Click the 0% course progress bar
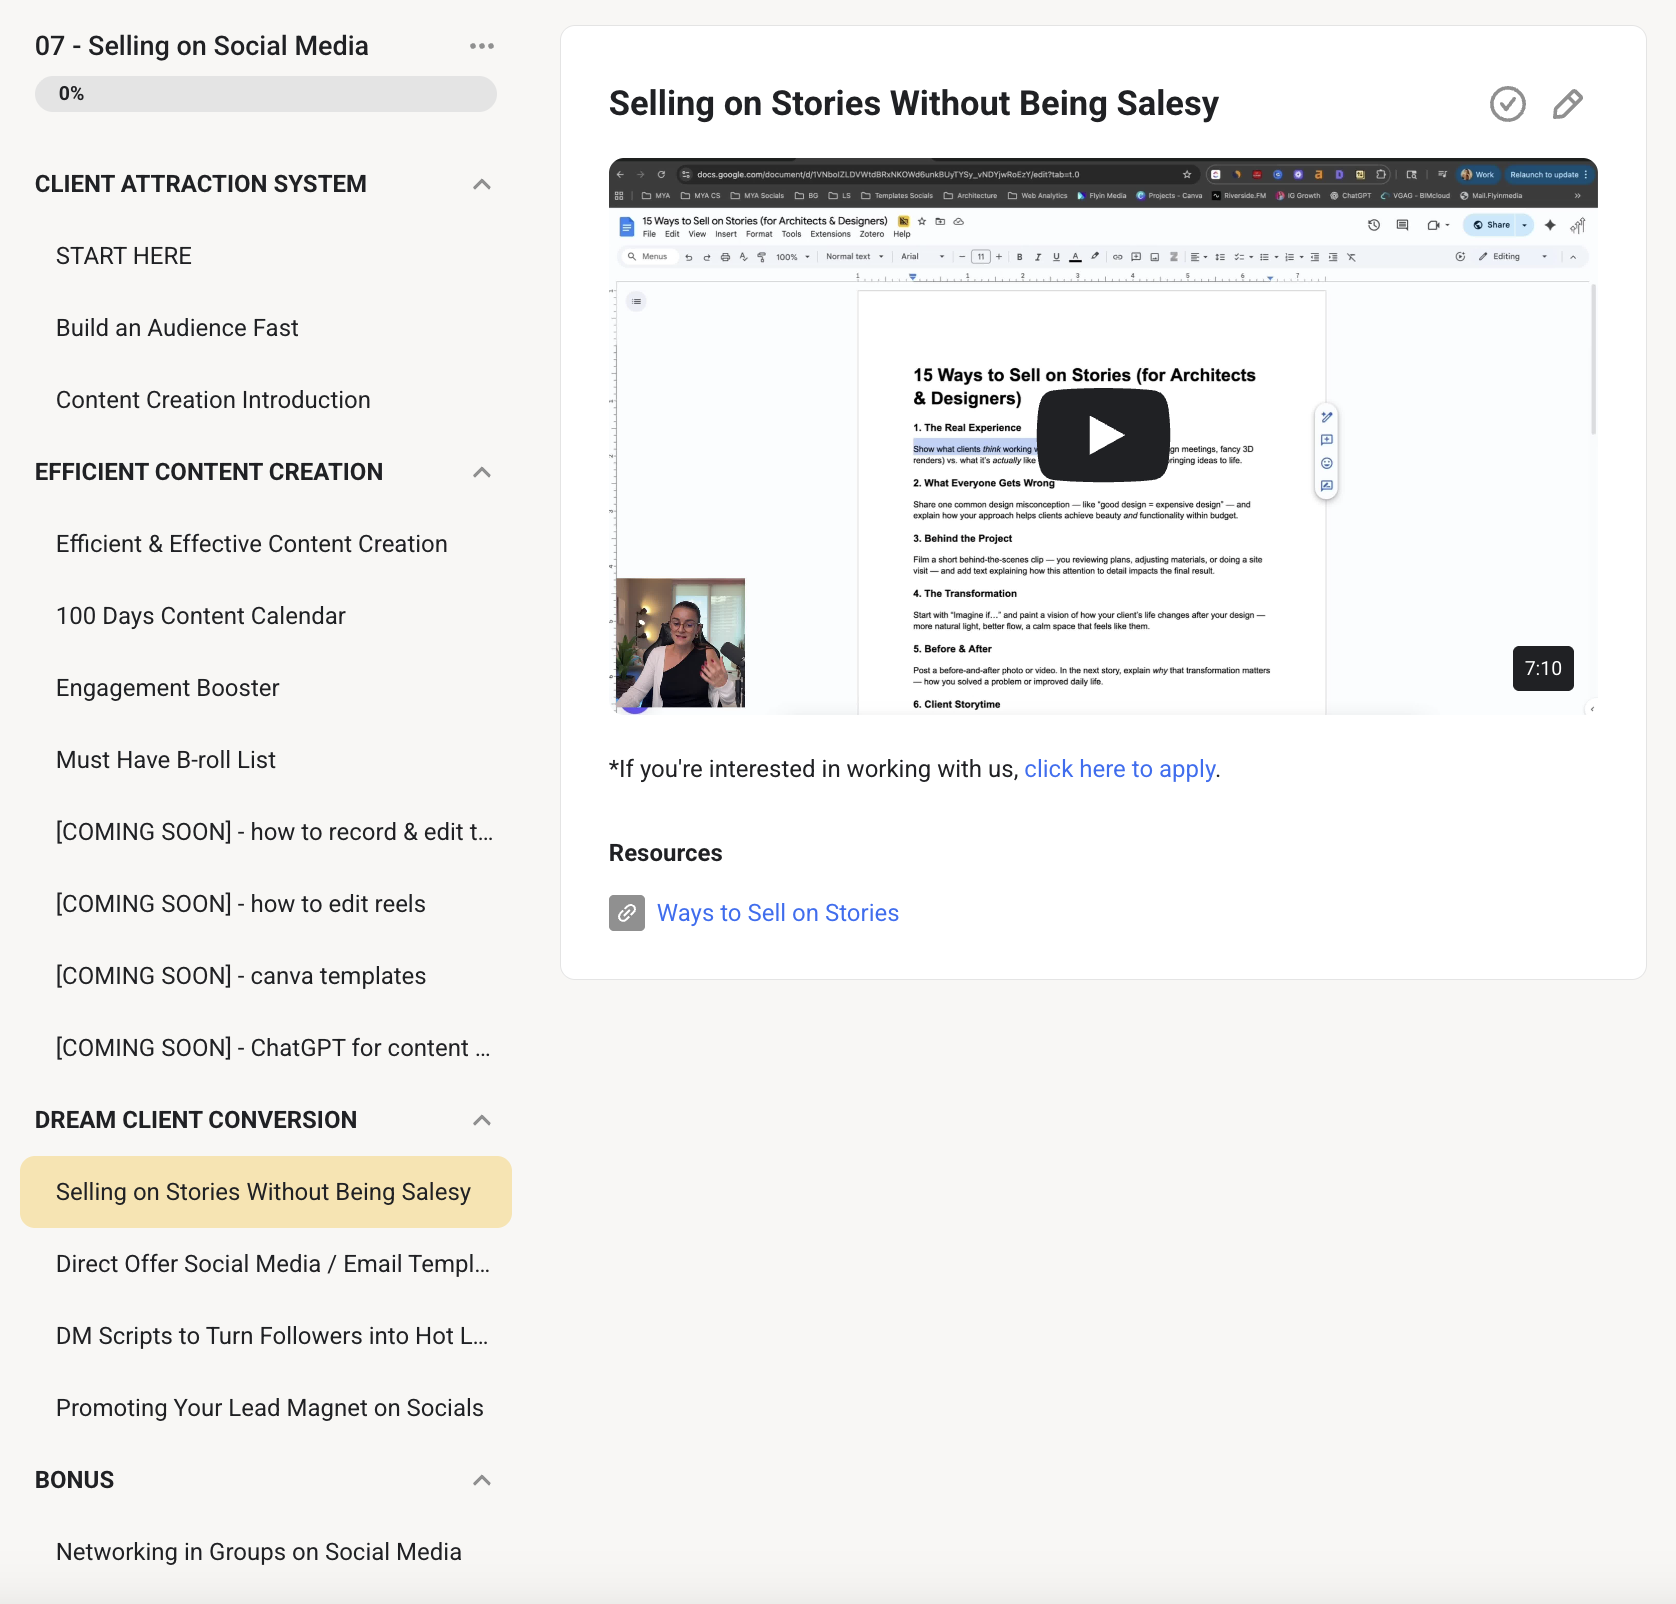Image resolution: width=1676 pixels, height=1604 pixels. tap(266, 94)
